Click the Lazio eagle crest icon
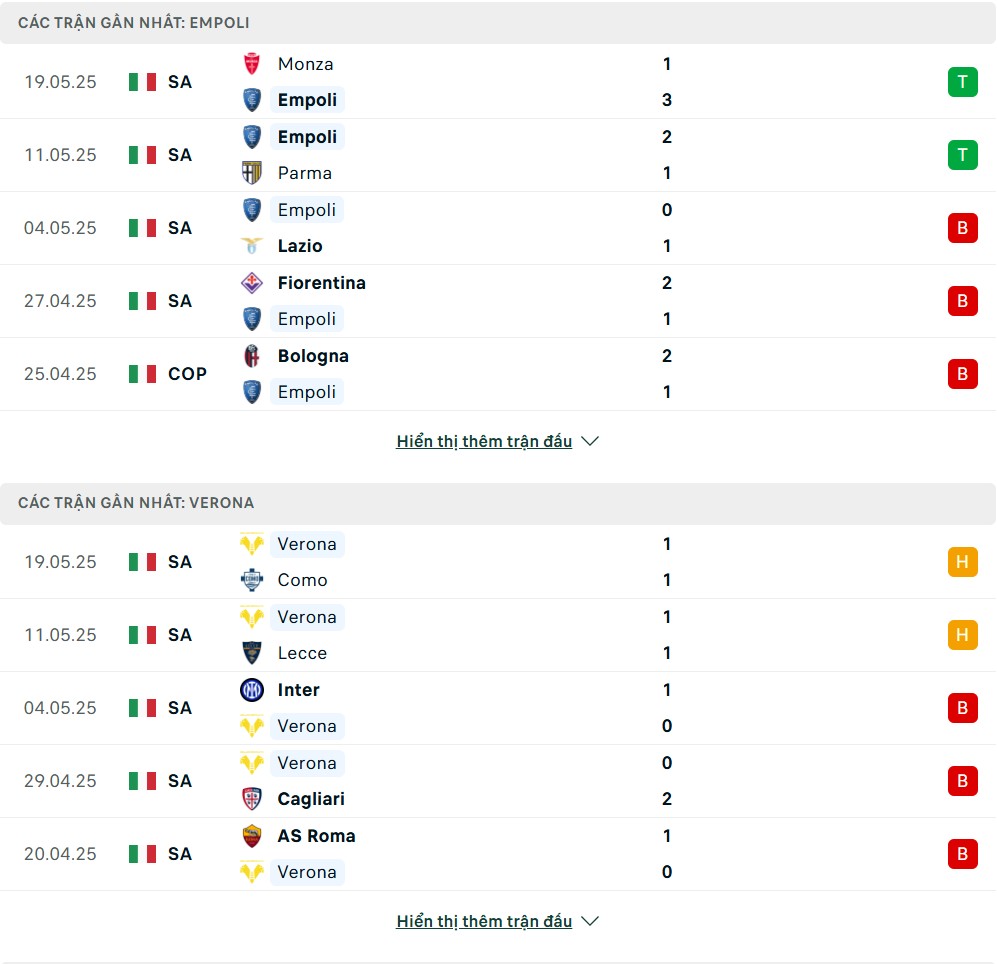The height and width of the screenshot is (964, 997). tap(252, 245)
